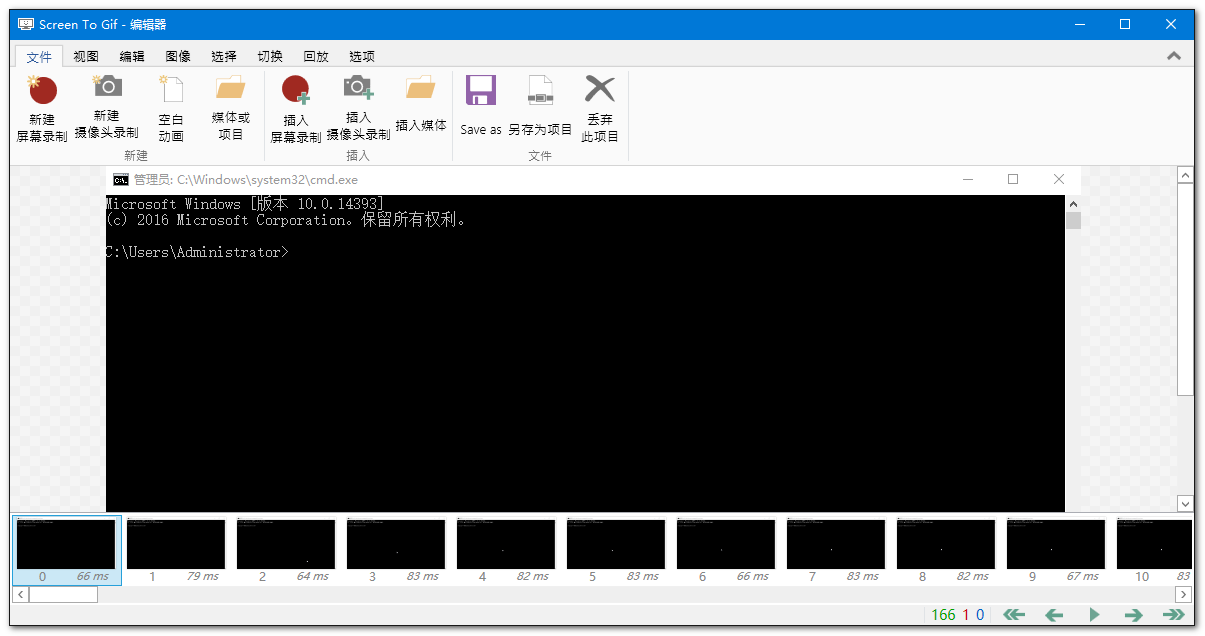Screen dimensions: 1205x636
Task: Start a new webcam recording (新建摄像头录制)
Action: coord(107,109)
